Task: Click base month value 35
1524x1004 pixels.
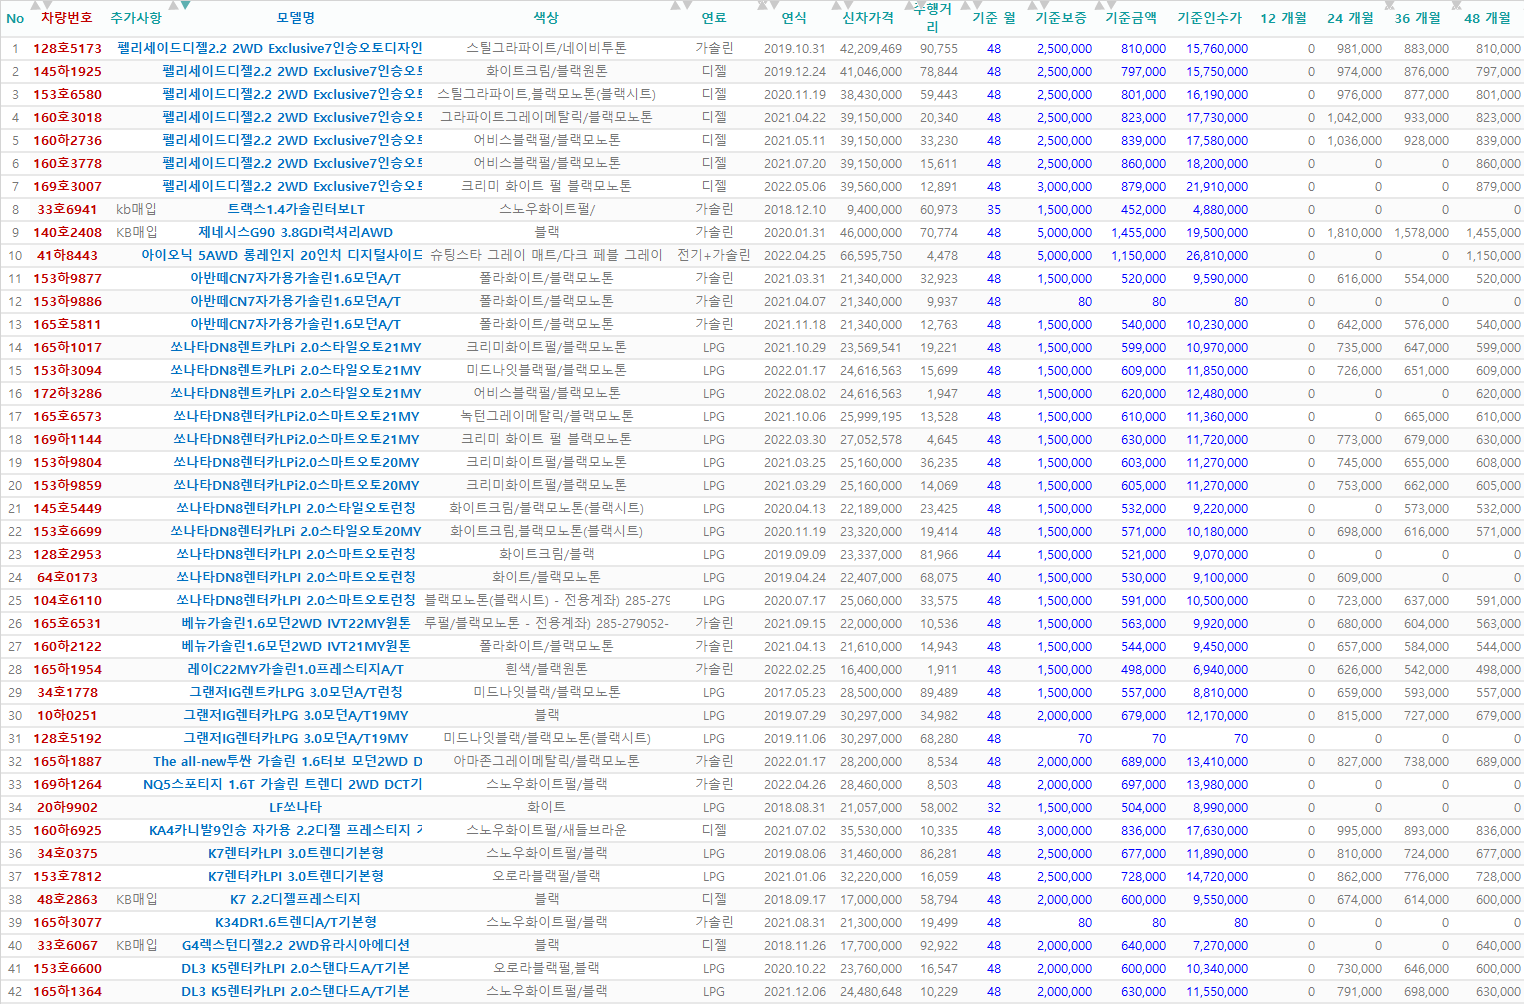Action: (994, 209)
